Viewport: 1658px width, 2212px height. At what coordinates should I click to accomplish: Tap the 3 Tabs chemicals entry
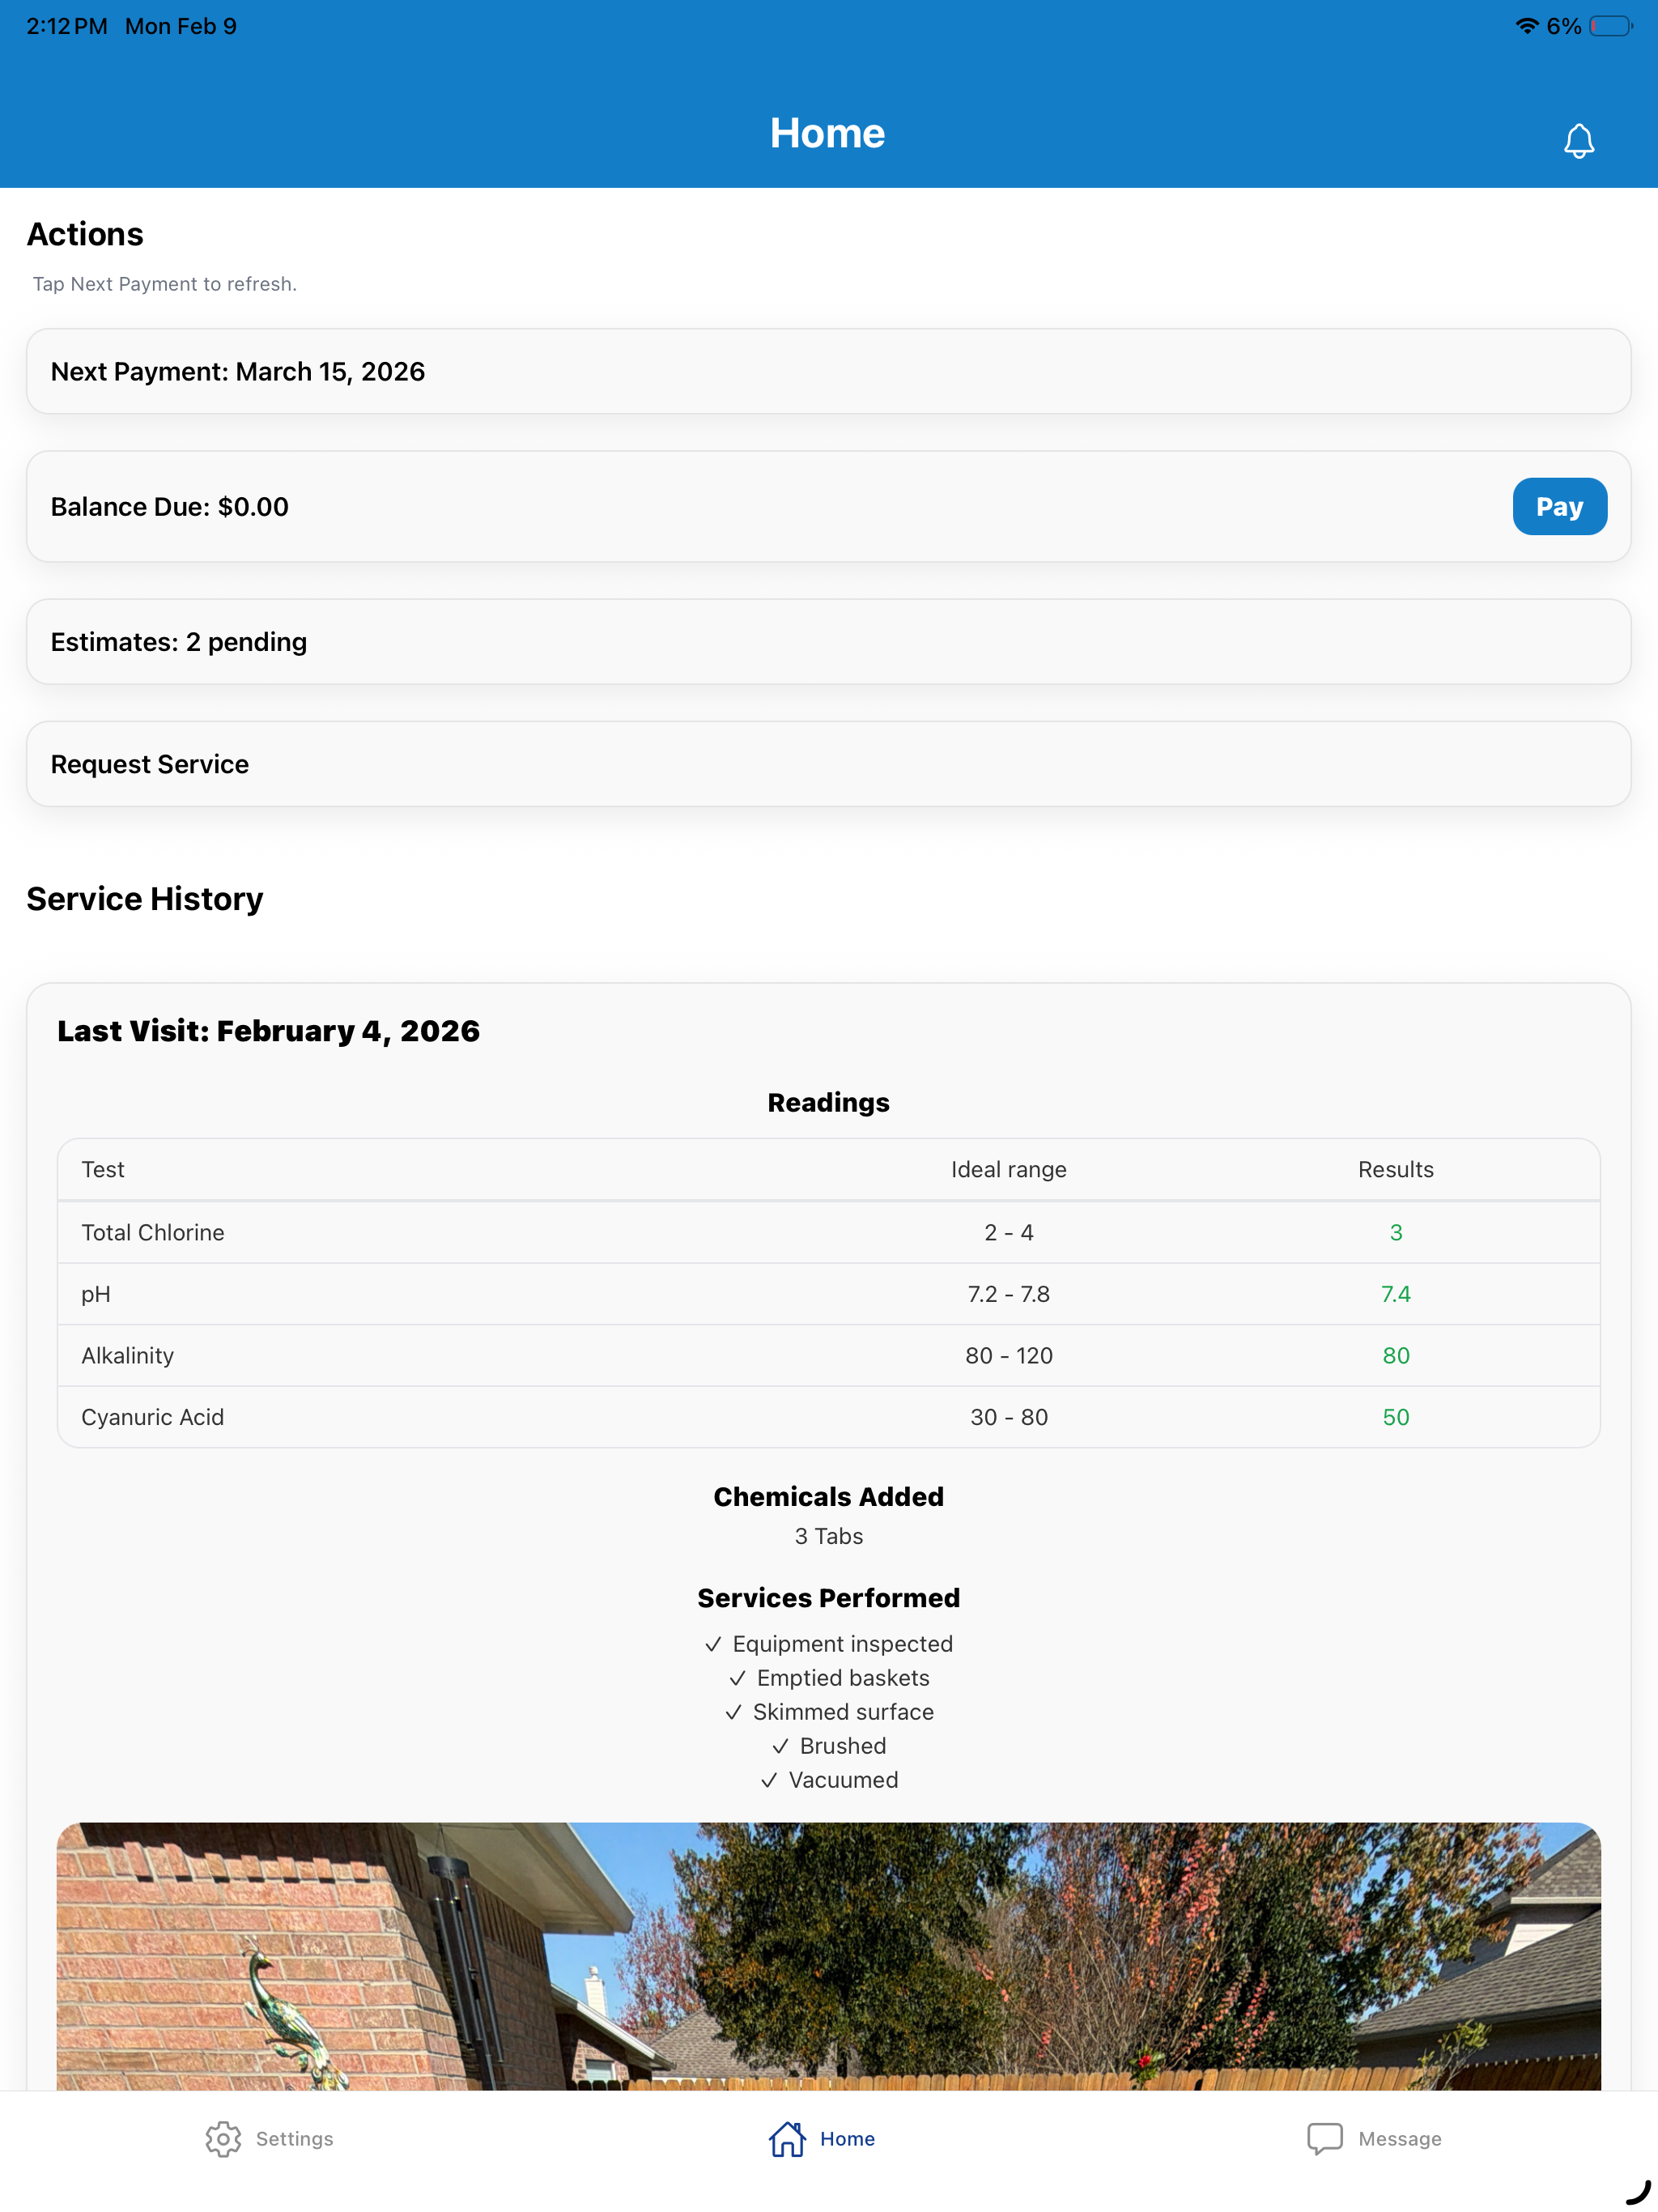[829, 1536]
